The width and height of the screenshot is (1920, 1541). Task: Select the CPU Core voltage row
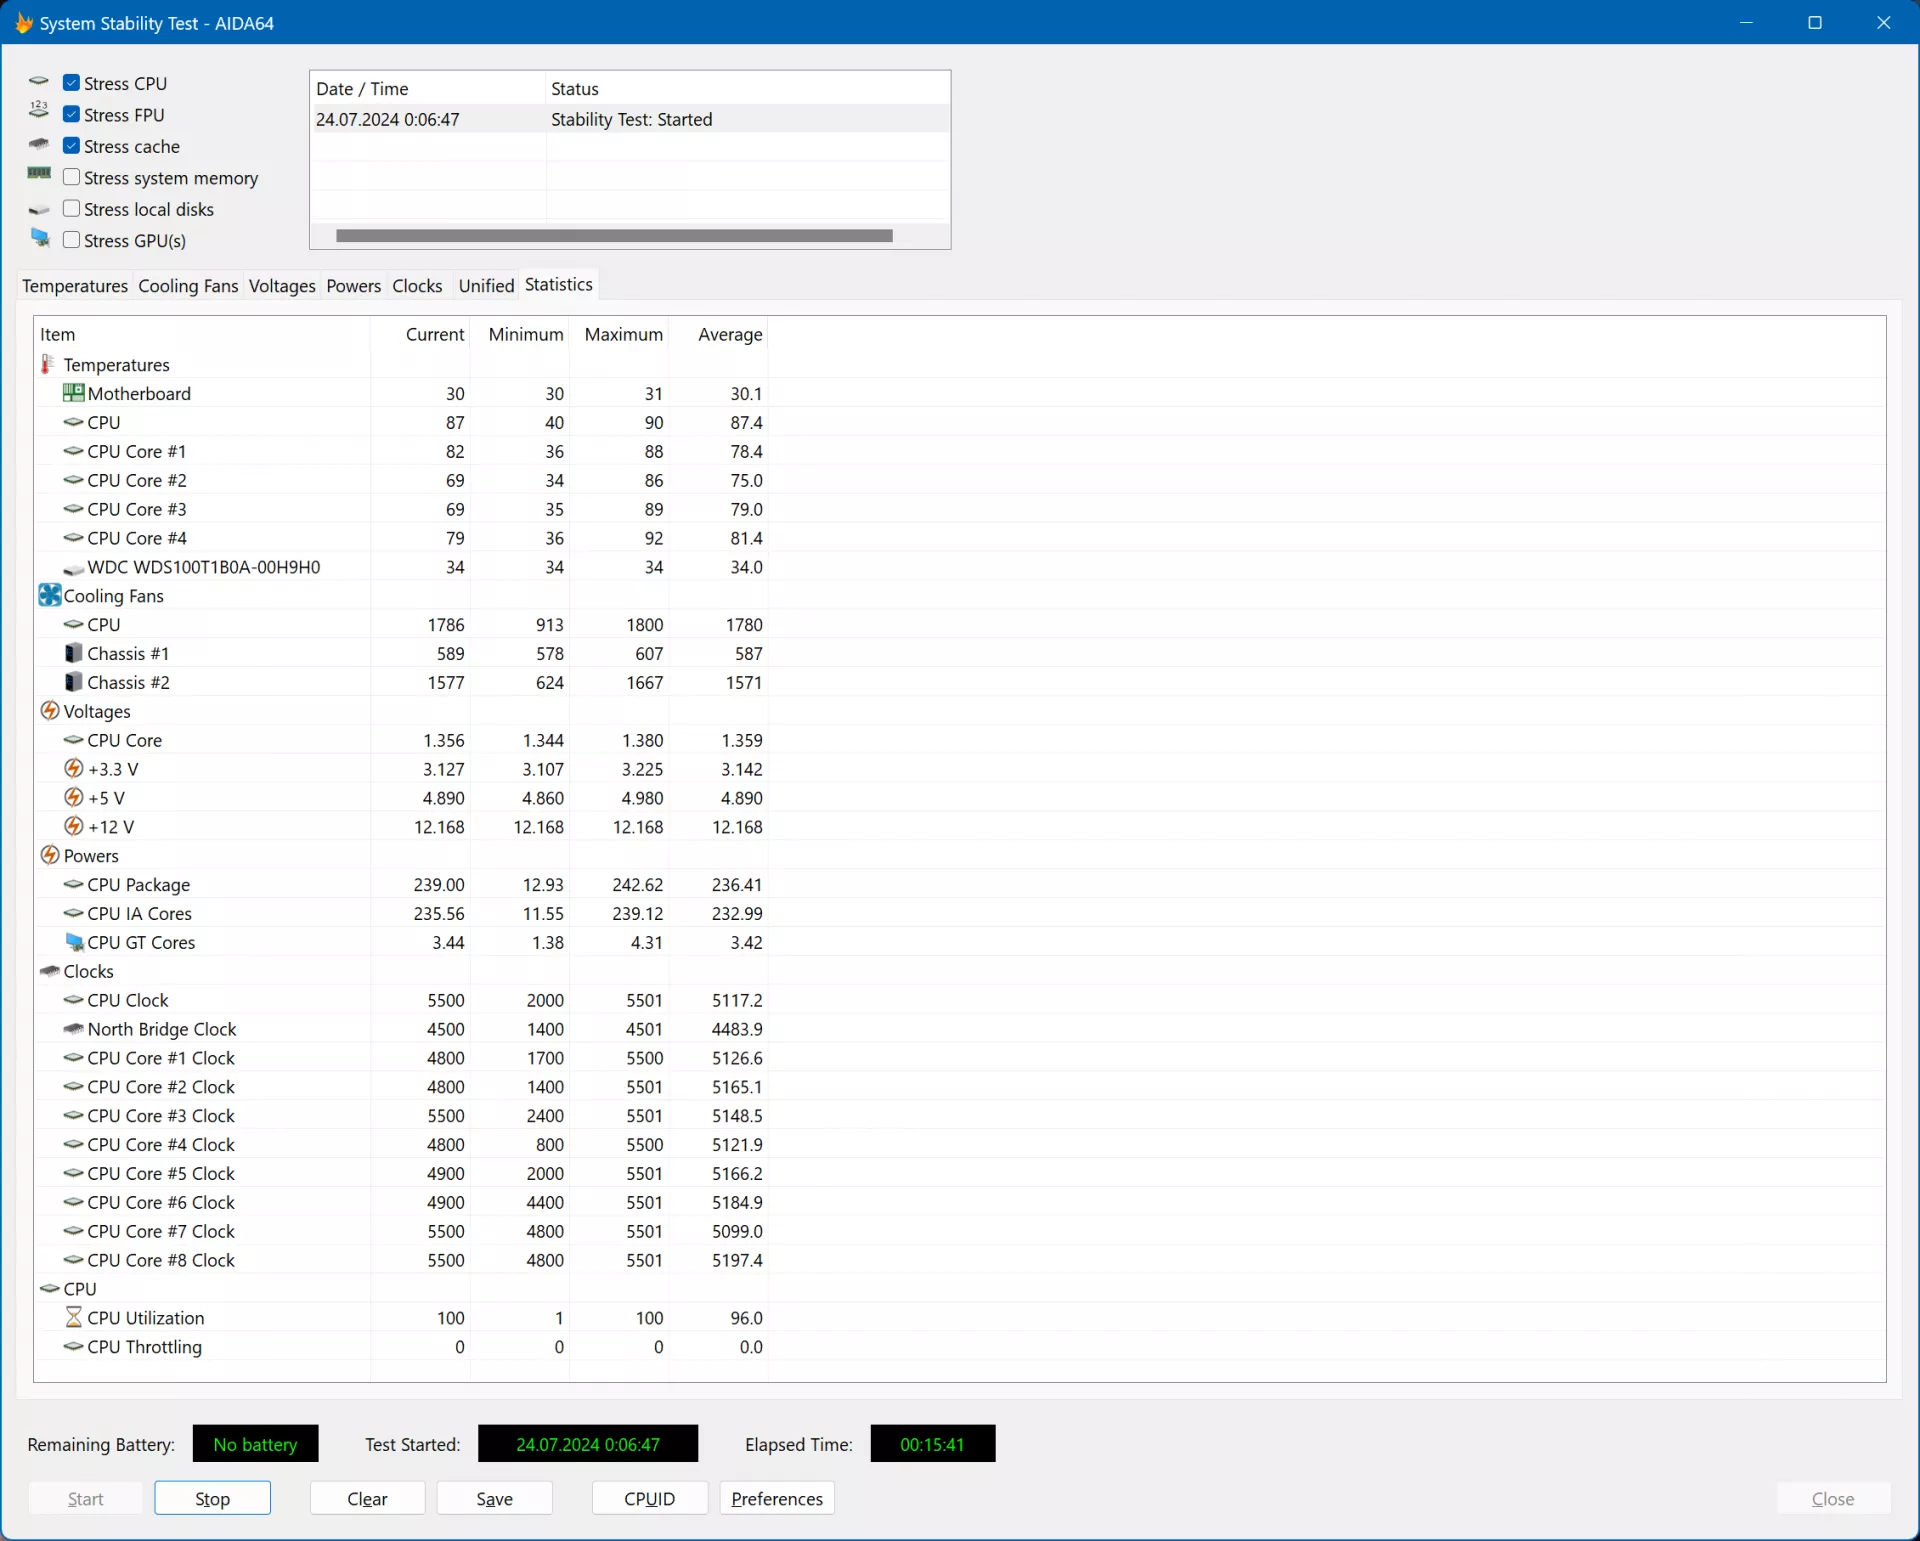coord(401,740)
